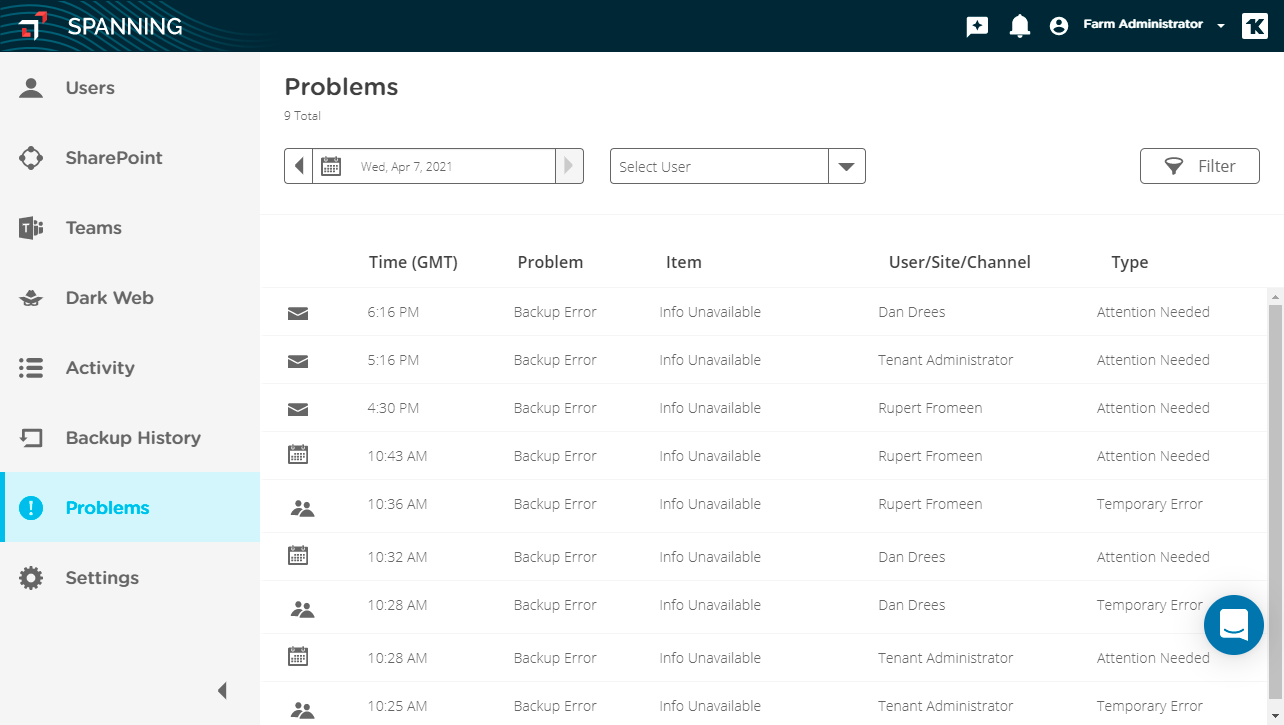Expand the Select User dropdown arrow
Viewport: 1284px width, 725px height.
pos(847,166)
